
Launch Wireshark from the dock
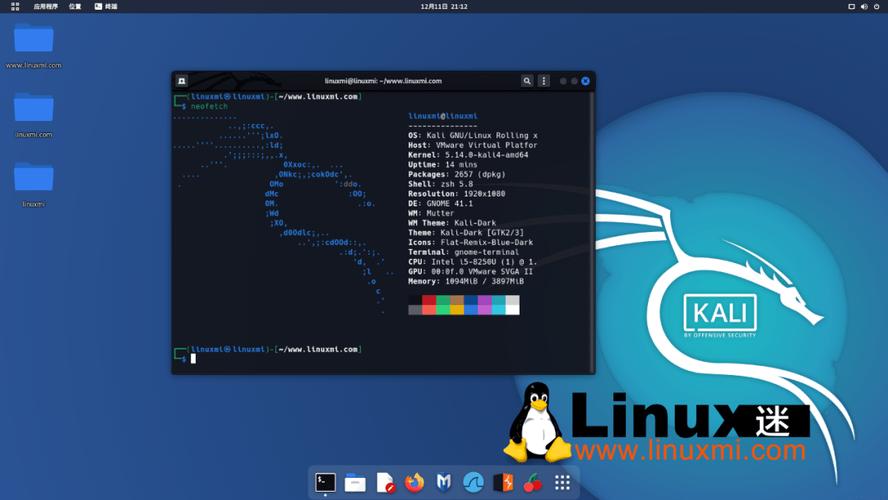point(473,482)
